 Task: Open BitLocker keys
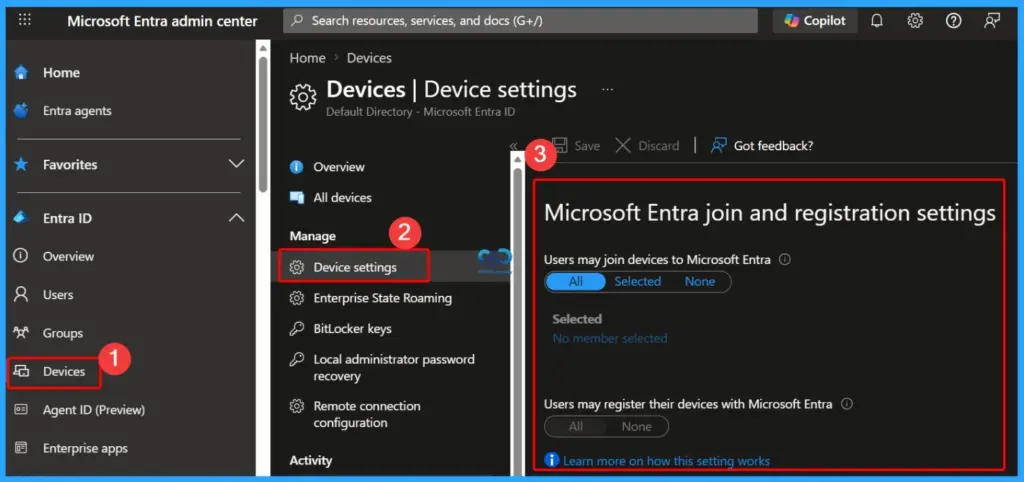(x=352, y=329)
